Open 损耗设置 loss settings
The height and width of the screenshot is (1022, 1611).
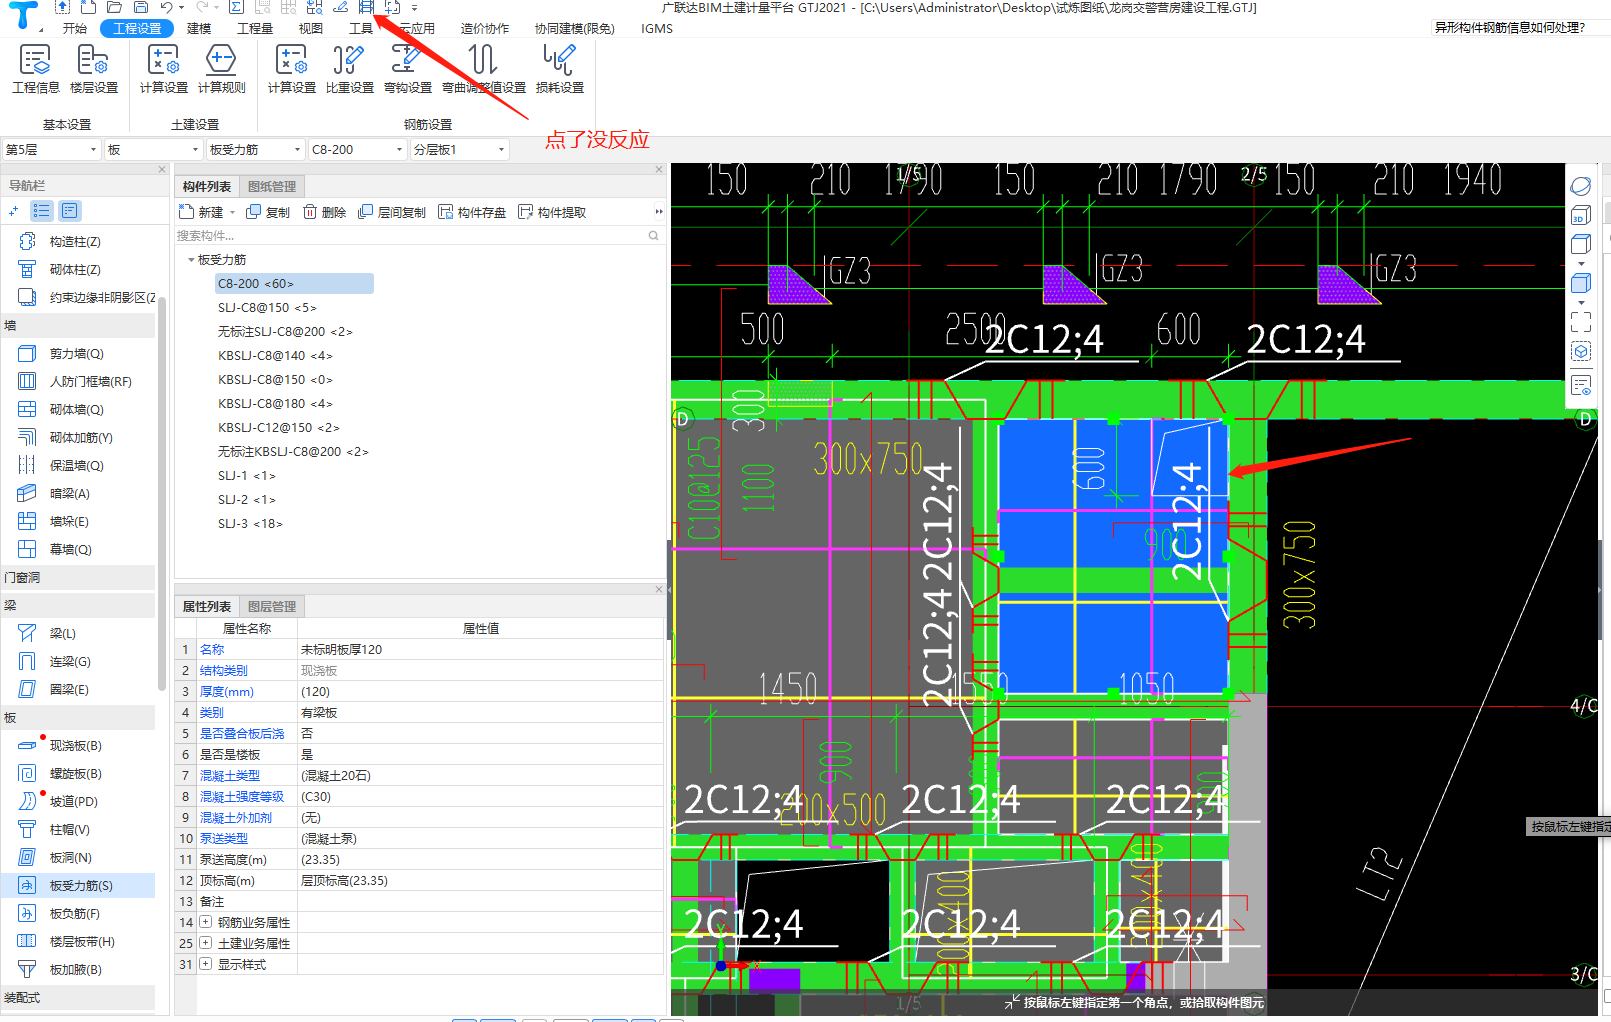pyautogui.click(x=559, y=69)
